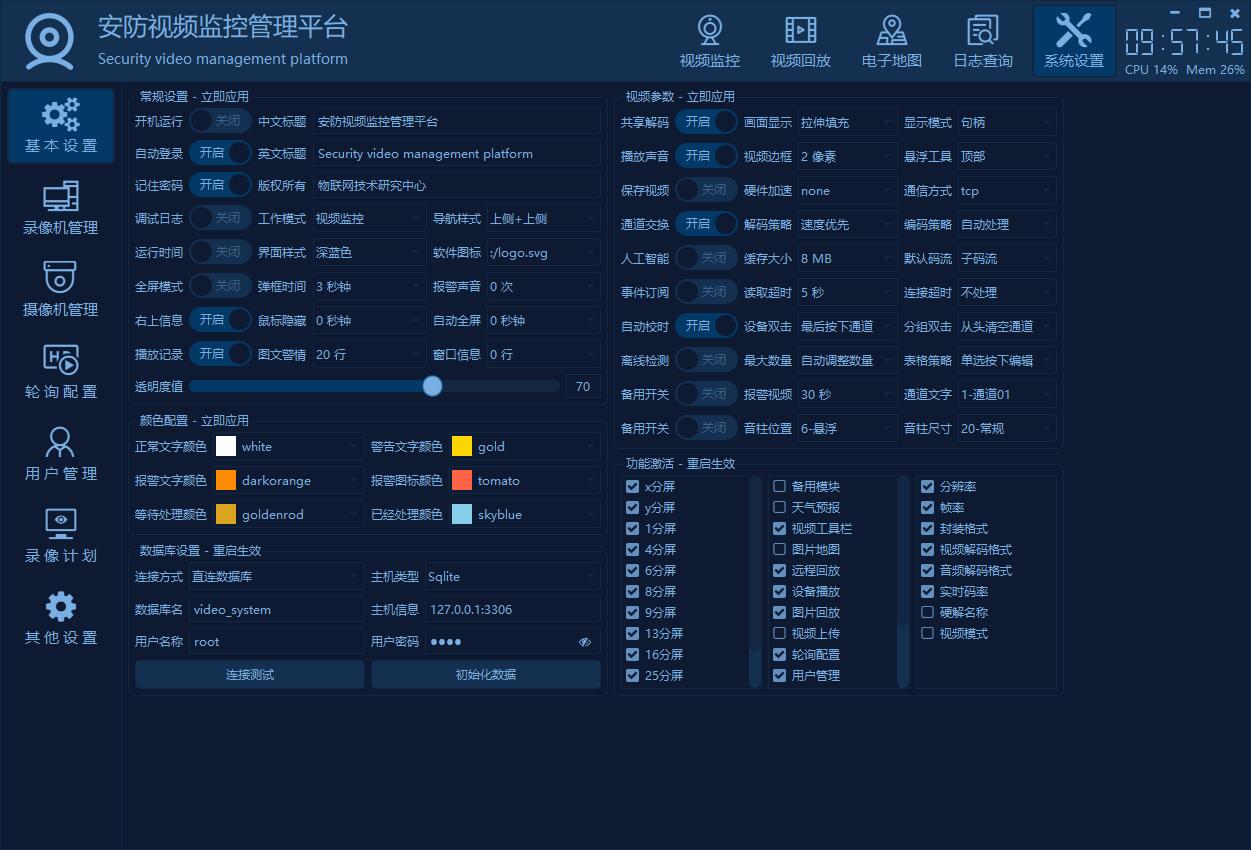Open the 电子地图 map icon
This screenshot has width=1251, height=850.
892,30
